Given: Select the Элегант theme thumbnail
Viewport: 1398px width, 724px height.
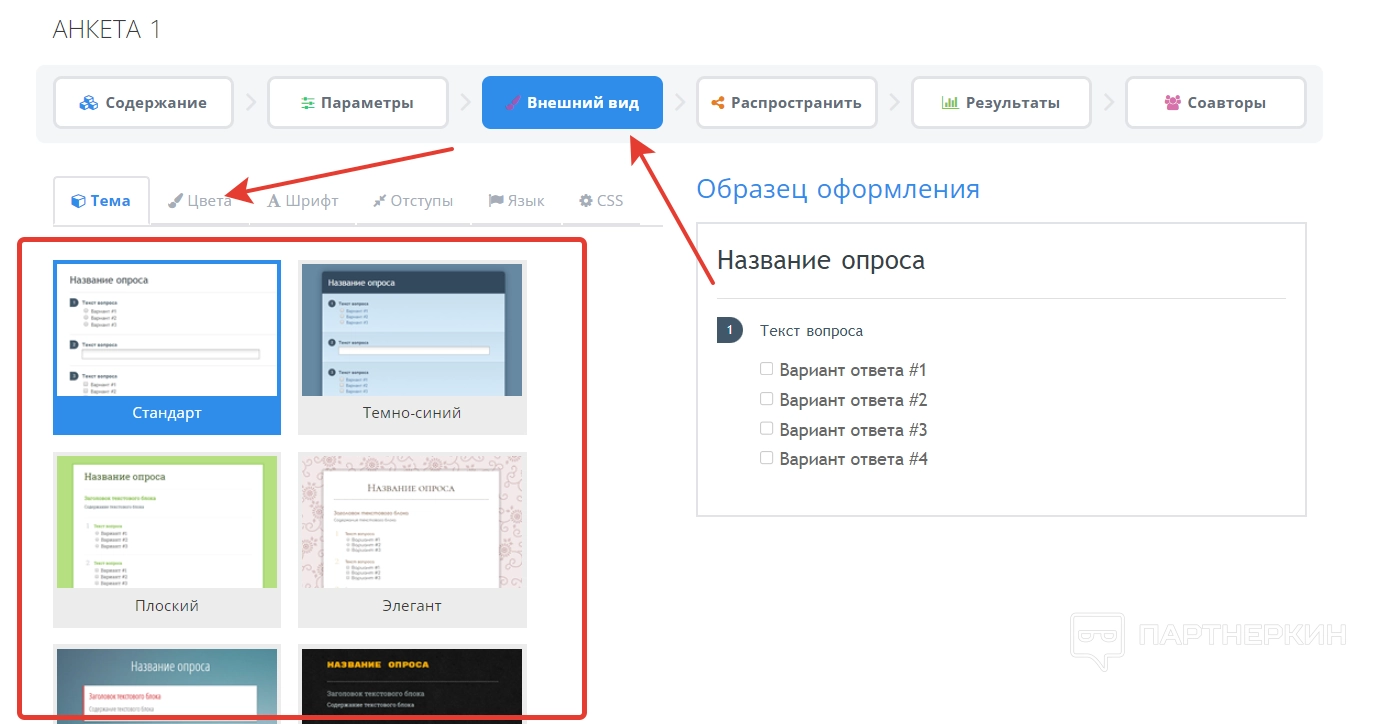Looking at the screenshot, I should tap(412, 522).
